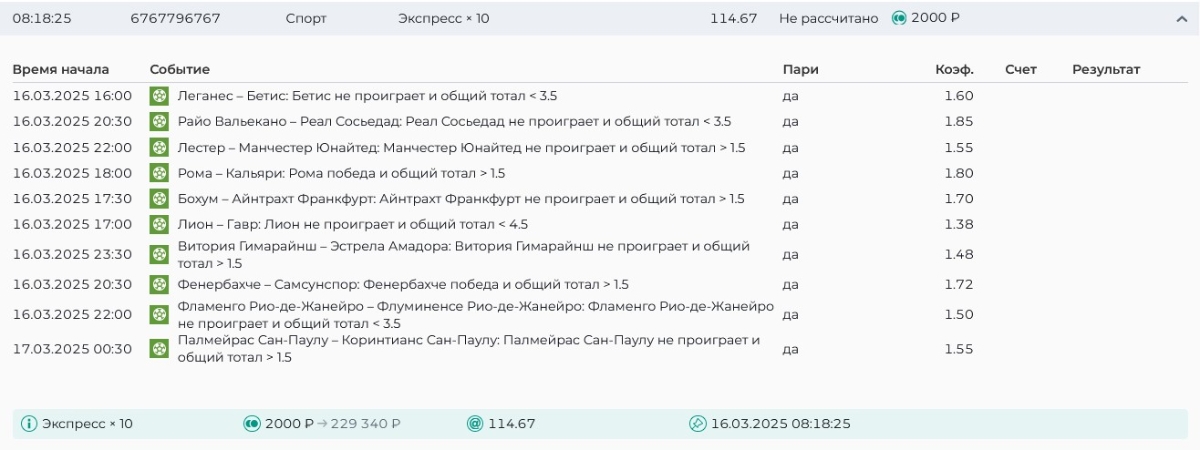The height and width of the screenshot is (450, 1200).
Task: Click the 1.38 coefficient for Лион – Гавр
Action: pos(959,224)
